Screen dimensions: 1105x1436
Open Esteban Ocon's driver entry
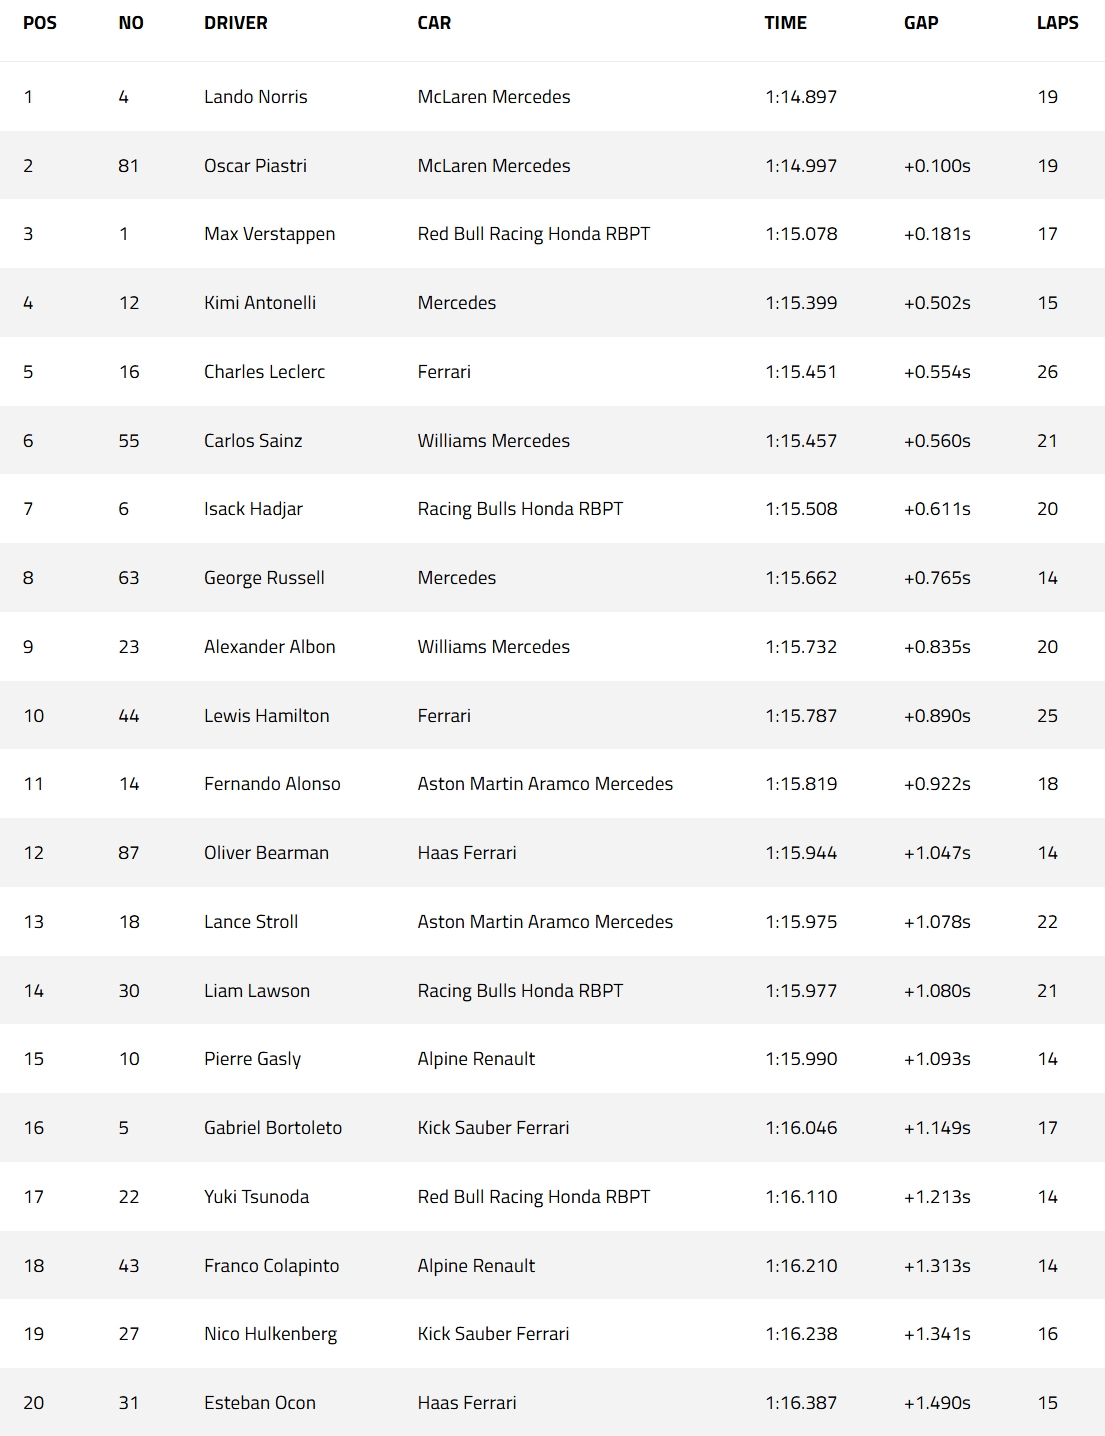(260, 1403)
